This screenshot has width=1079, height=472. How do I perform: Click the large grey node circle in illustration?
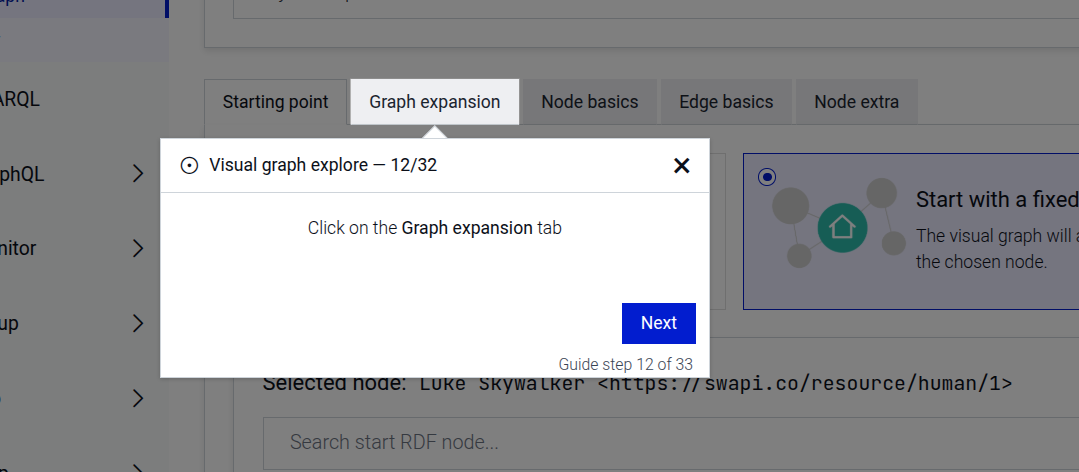tap(790, 206)
